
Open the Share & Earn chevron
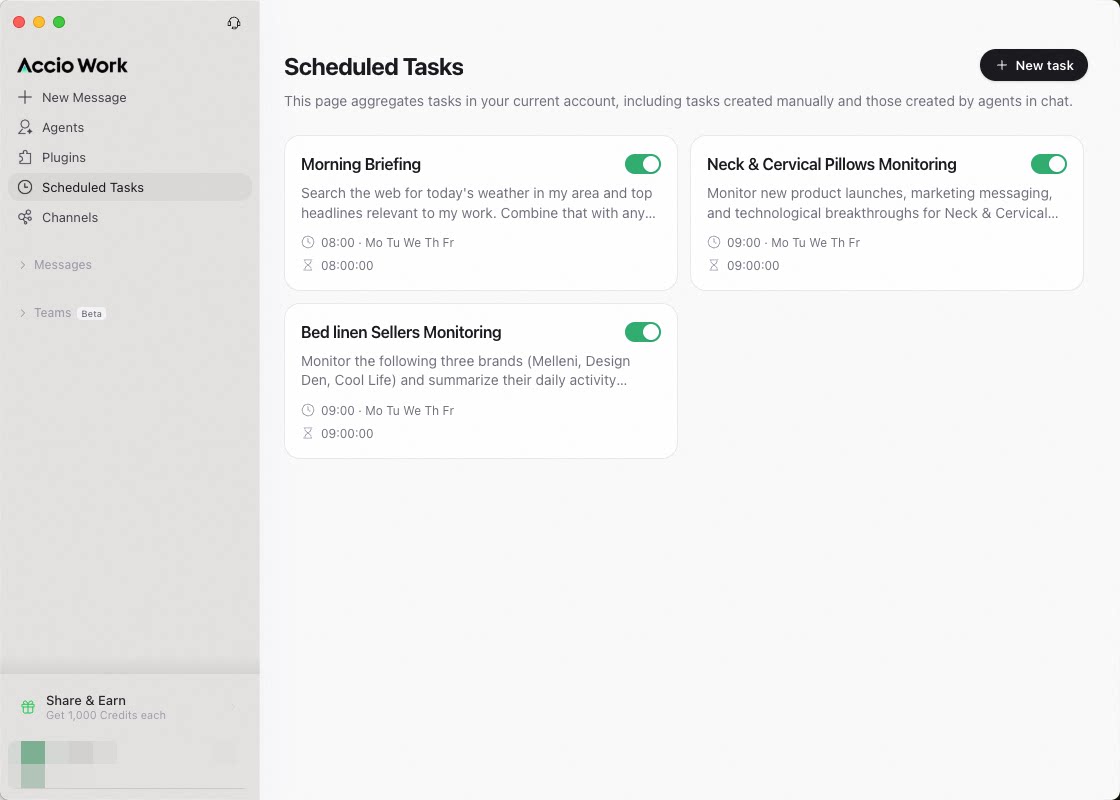pos(234,707)
